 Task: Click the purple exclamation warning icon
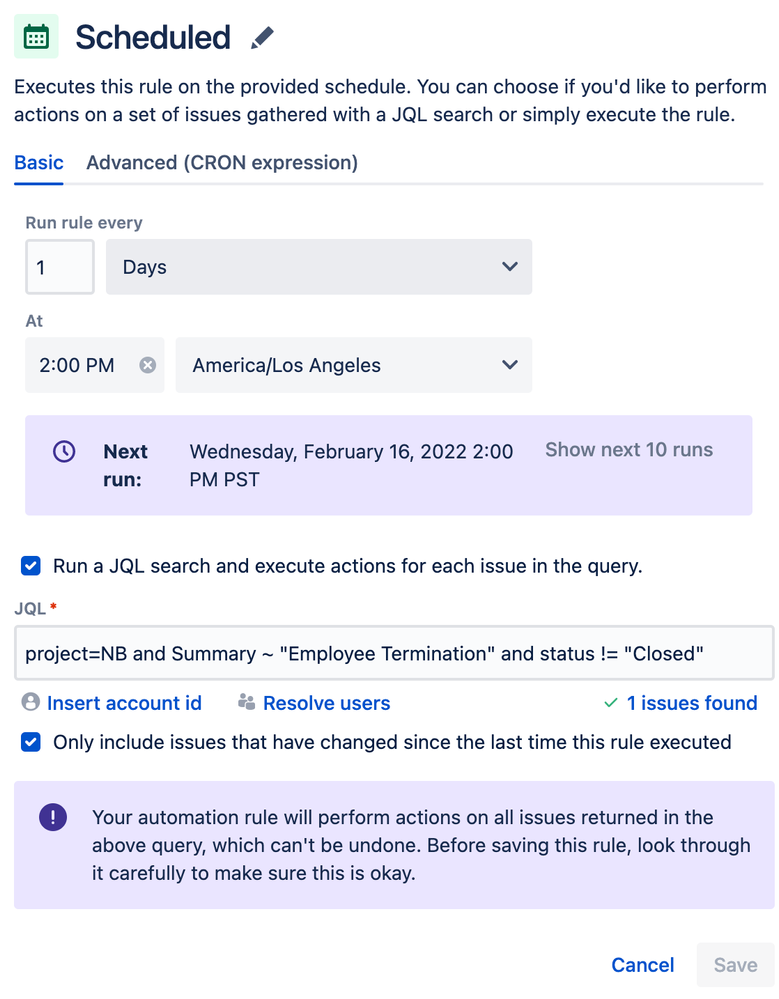(52, 818)
